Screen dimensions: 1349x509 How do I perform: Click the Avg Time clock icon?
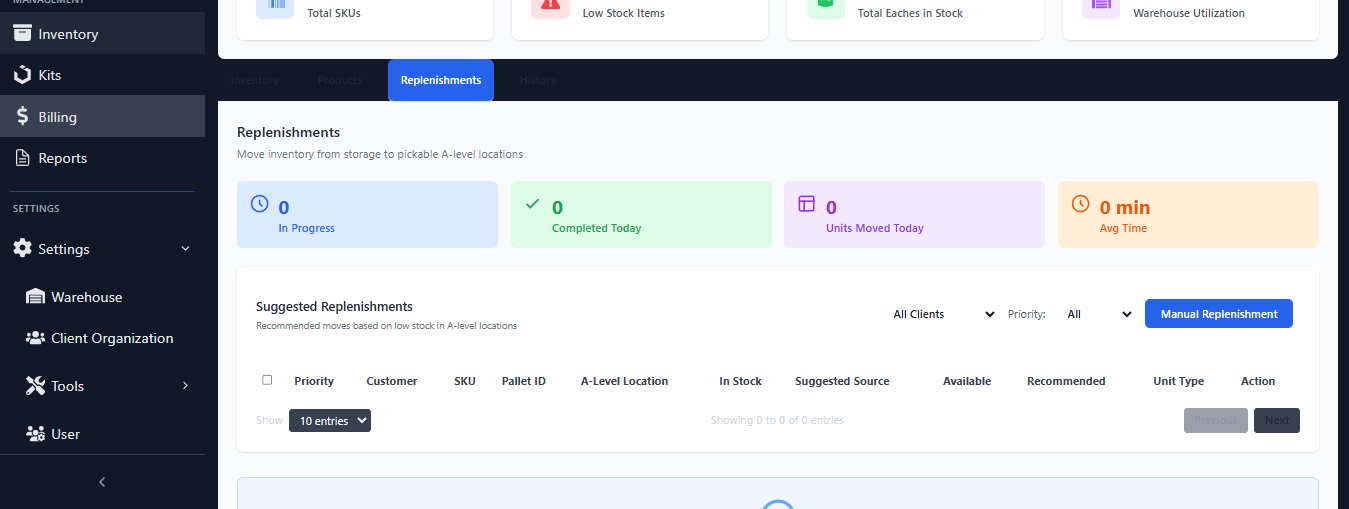1080,203
